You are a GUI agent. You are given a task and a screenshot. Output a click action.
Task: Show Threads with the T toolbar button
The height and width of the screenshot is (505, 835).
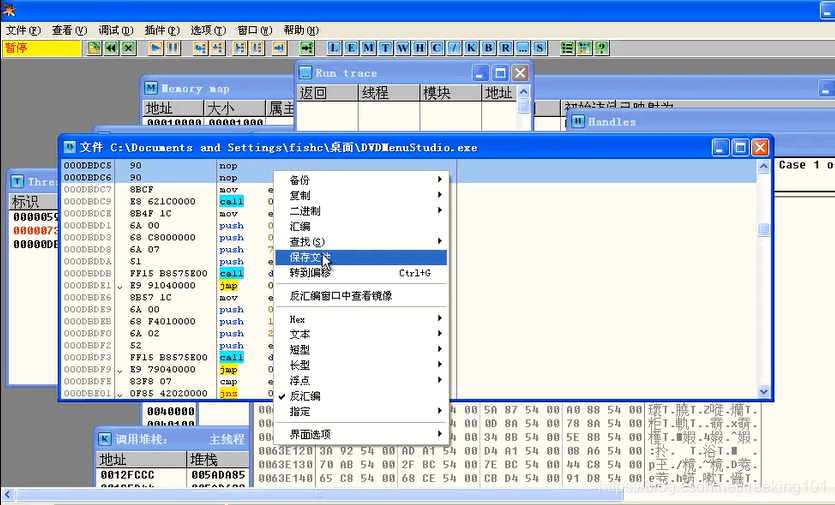tap(385, 48)
